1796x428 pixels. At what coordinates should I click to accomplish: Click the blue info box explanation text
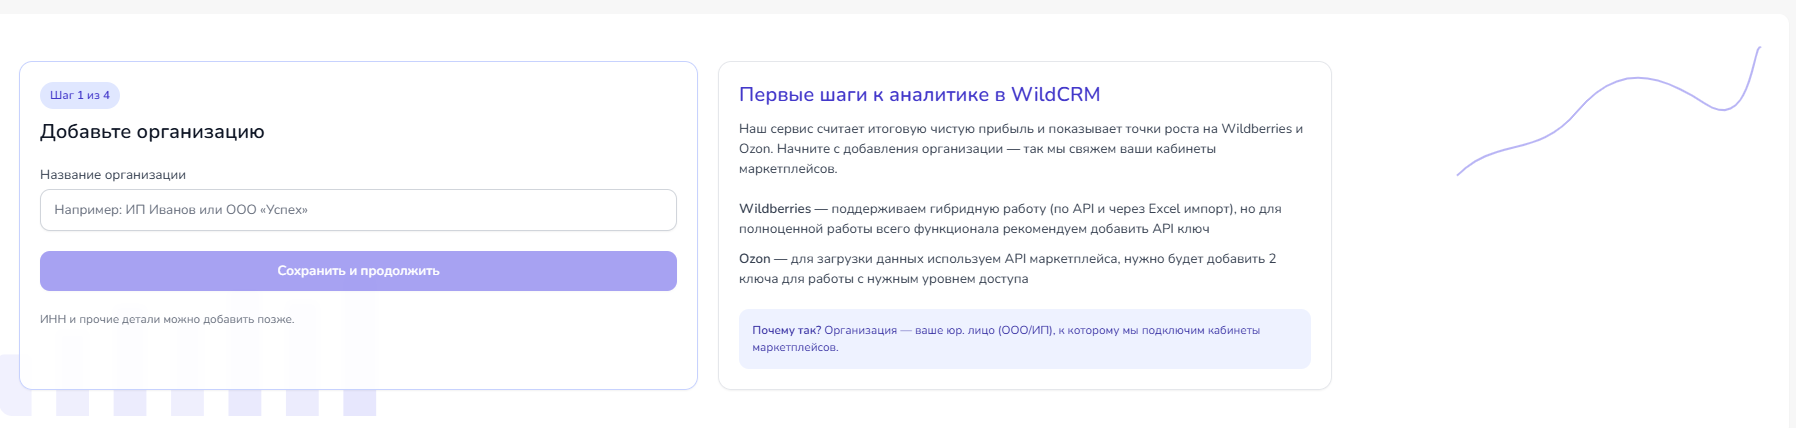coord(1040,330)
